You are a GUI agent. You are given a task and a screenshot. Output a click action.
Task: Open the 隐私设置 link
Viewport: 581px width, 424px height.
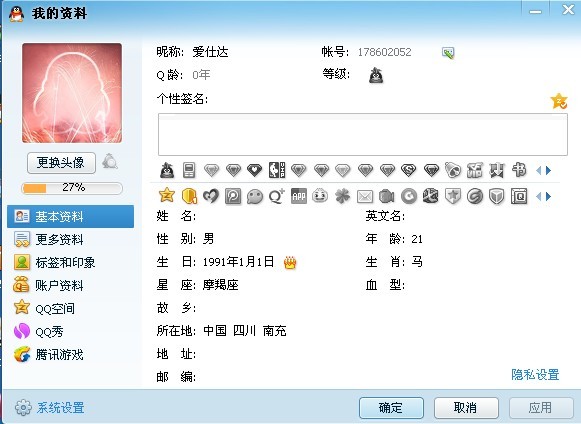(x=535, y=375)
